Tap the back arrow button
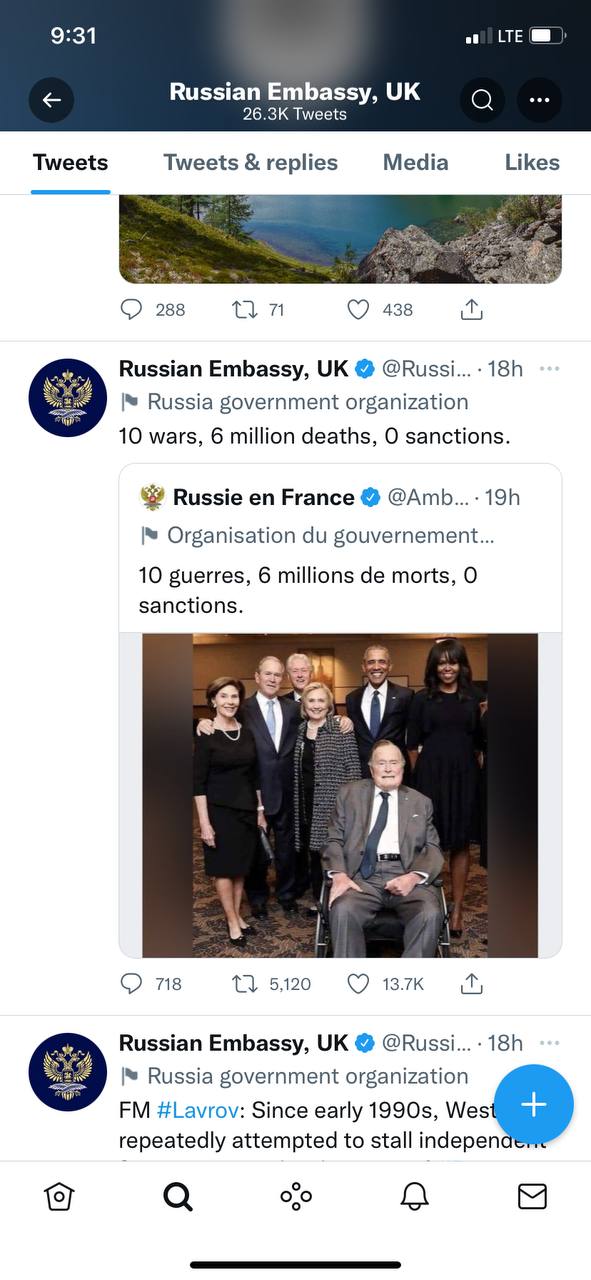Screen dimensions: 591x1280 pyautogui.click(x=52, y=100)
